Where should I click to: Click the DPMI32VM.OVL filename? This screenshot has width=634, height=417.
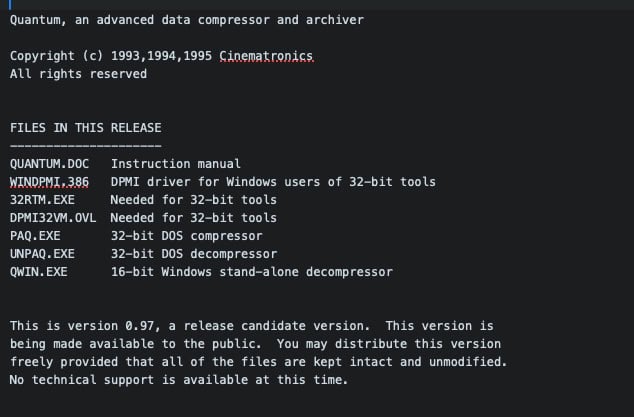(53, 218)
